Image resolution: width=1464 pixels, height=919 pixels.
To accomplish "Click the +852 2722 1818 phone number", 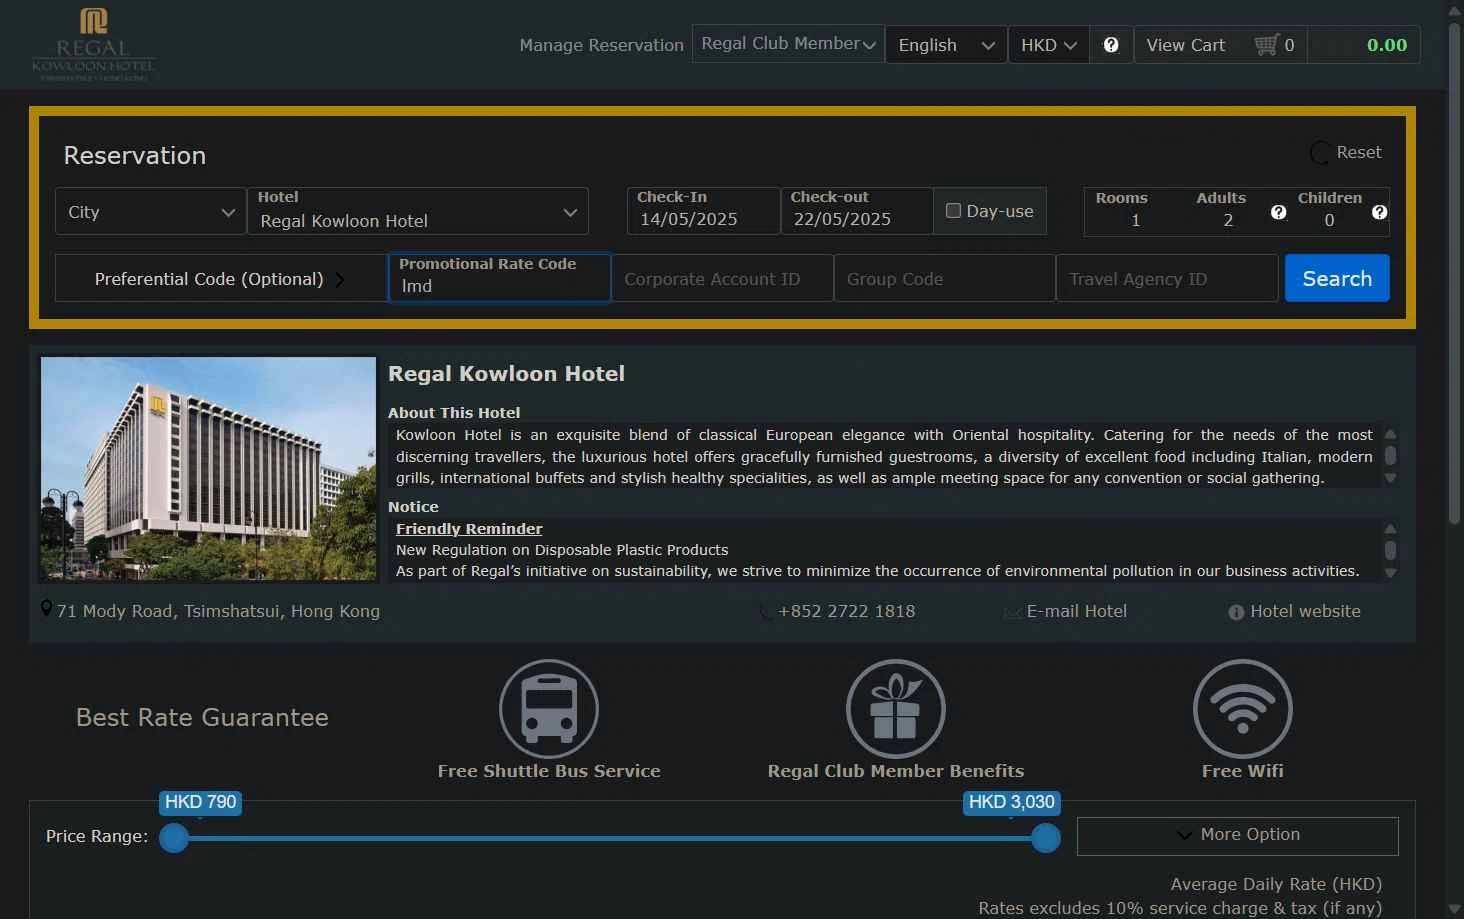I will [846, 611].
